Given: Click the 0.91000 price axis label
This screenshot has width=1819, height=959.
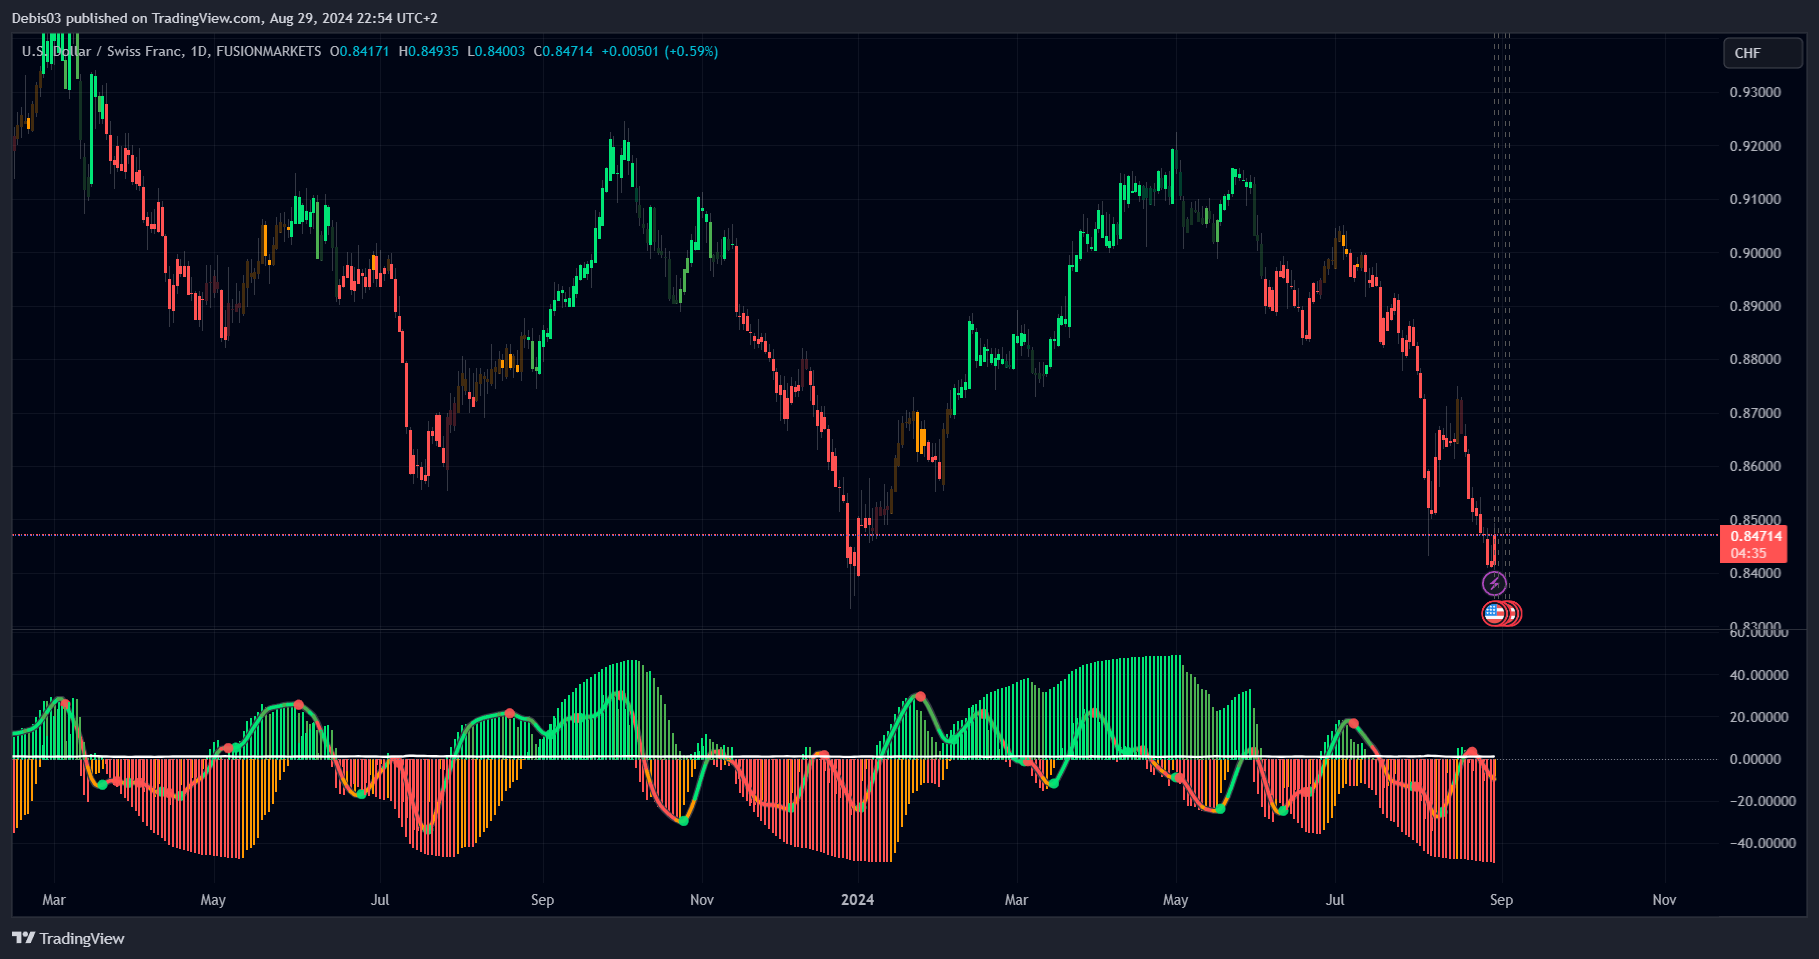Looking at the screenshot, I should pyautogui.click(x=1755, y=199).
